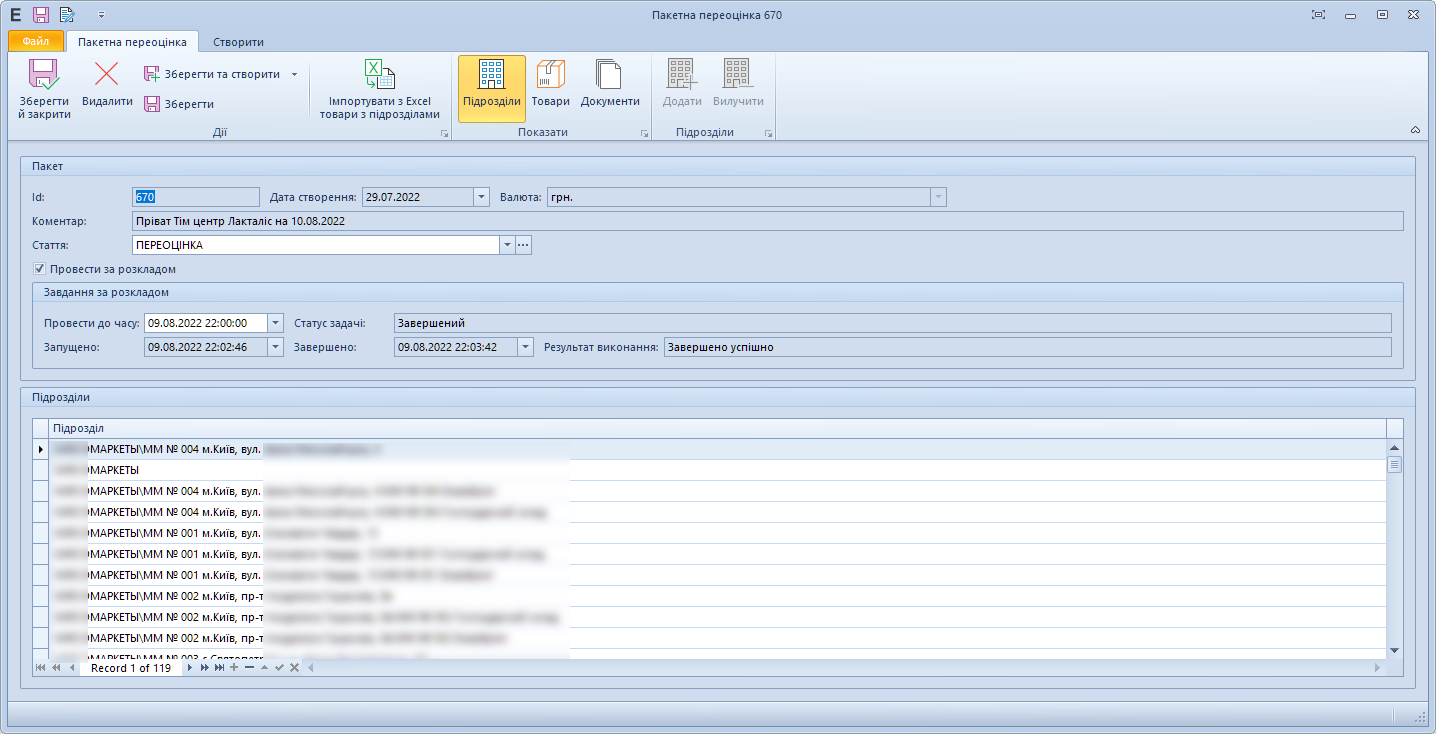
Task: Click the Результат виконання field
Action: click(1028, 347)
